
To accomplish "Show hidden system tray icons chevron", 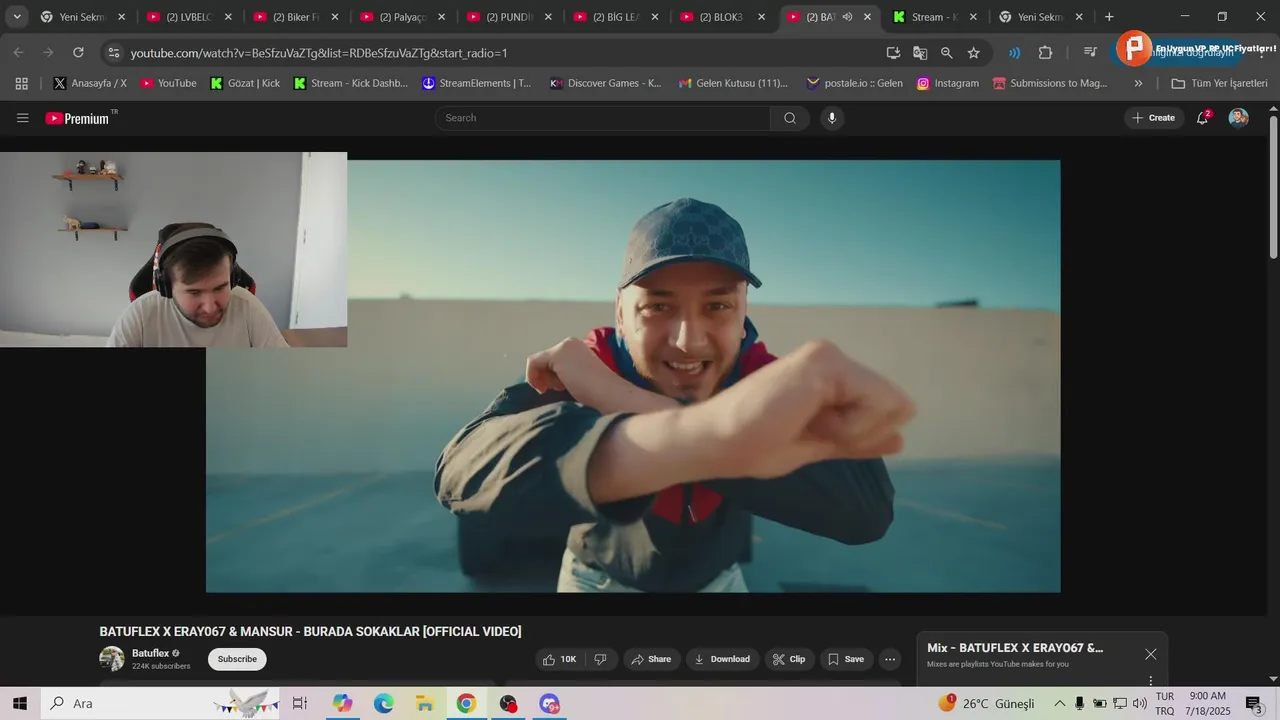I will [1059, 703].
